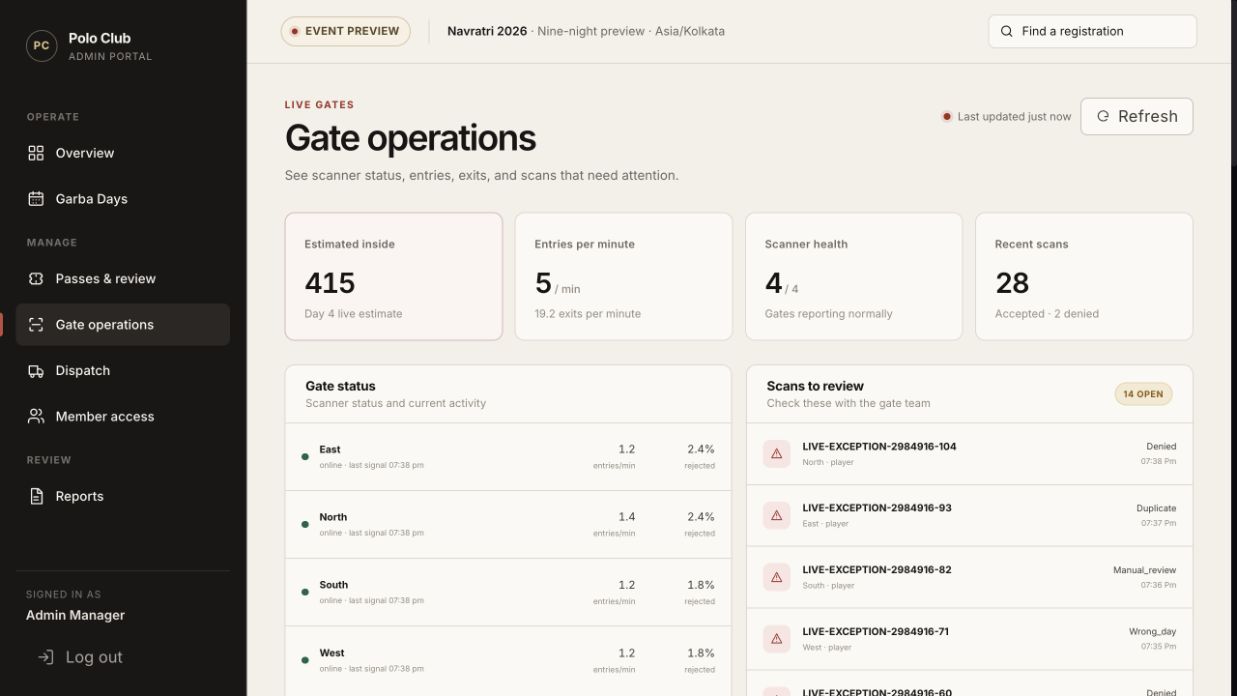Click the 14 OPEN badge
Screen dimensions: 1237x696
coord(1143,394)
